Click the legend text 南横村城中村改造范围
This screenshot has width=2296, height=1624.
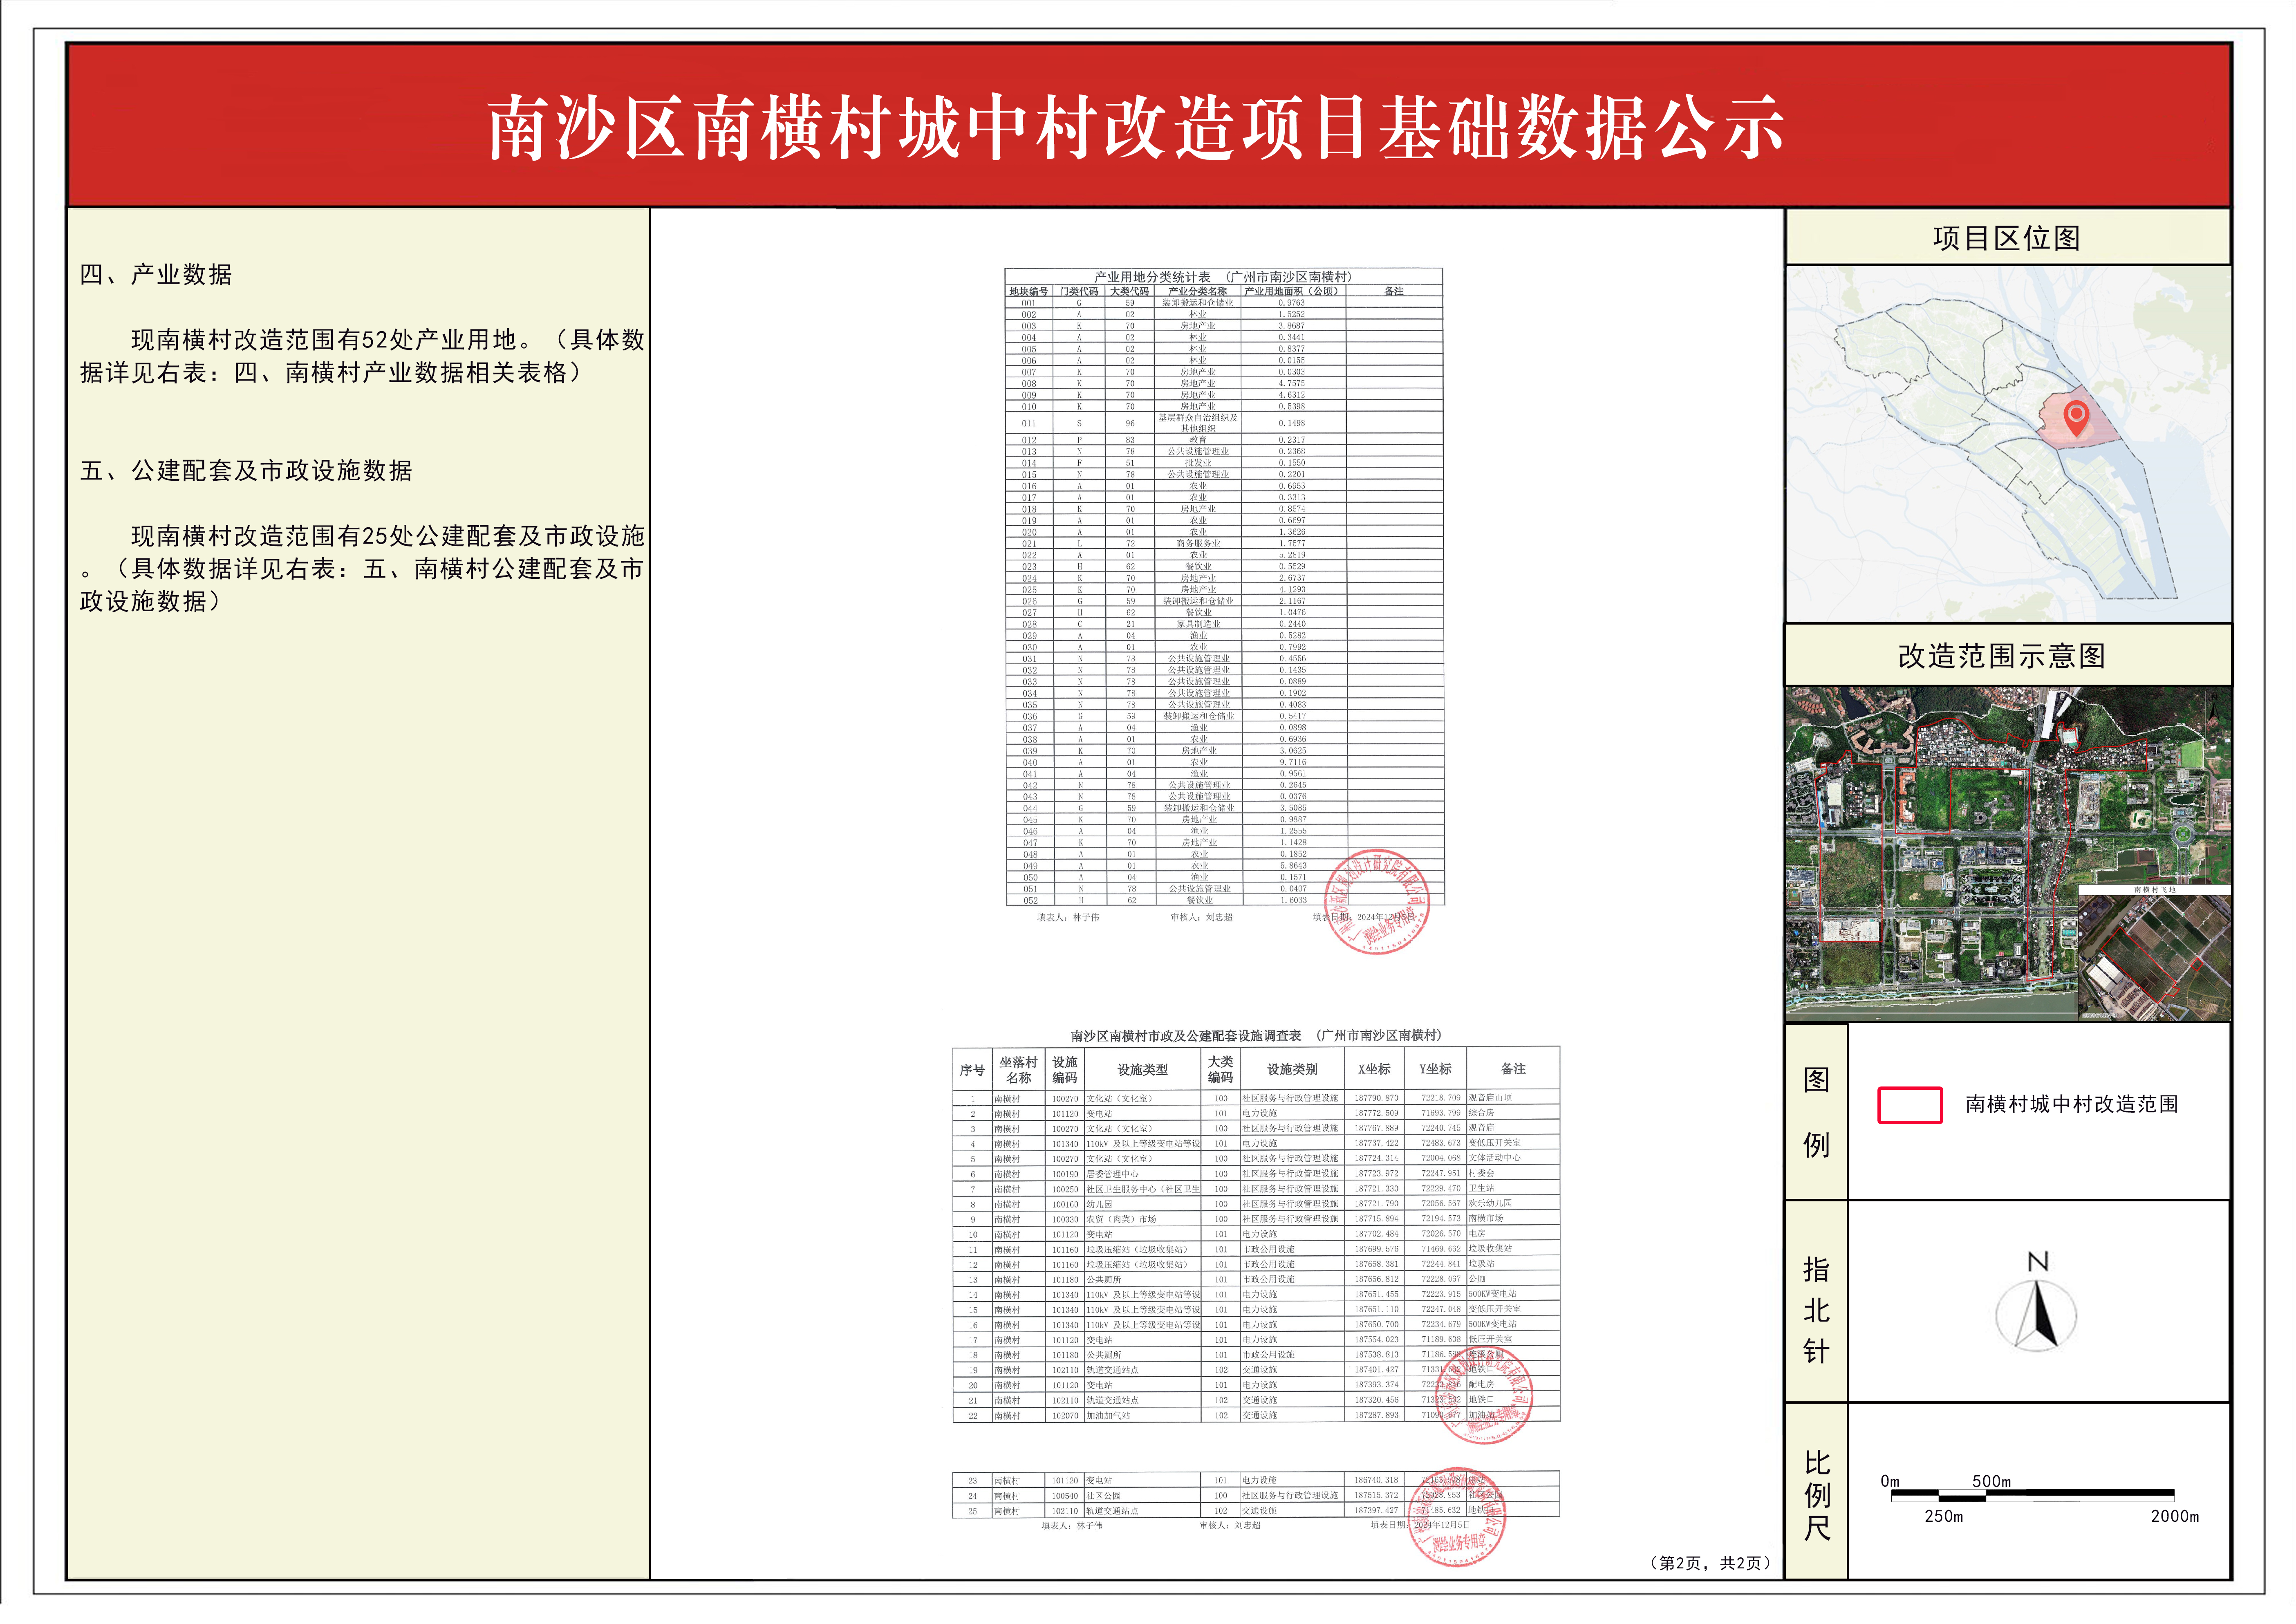2072,1104
